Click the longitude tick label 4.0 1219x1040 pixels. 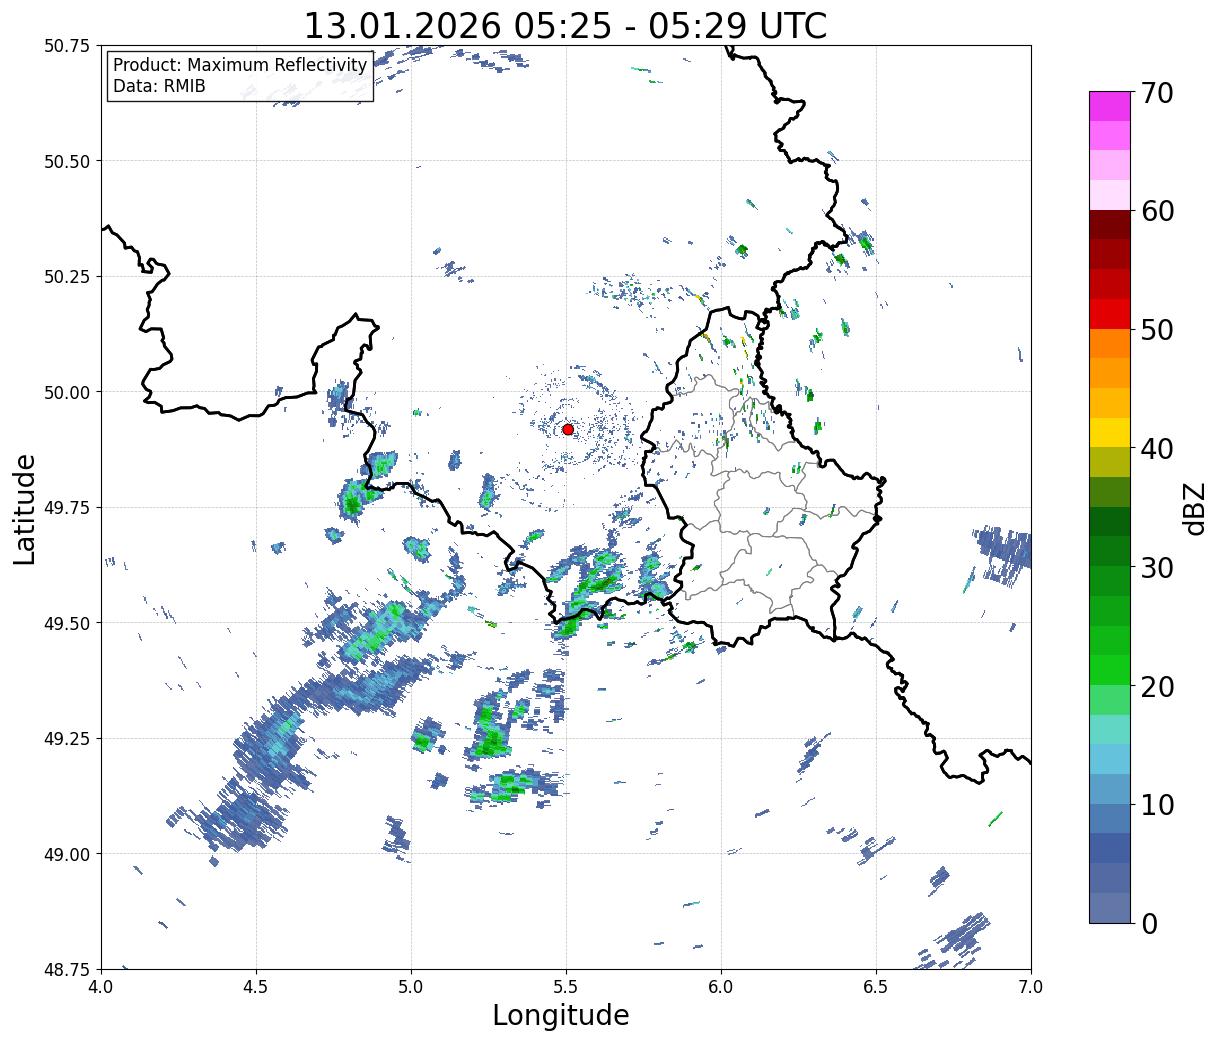(100, 986)
